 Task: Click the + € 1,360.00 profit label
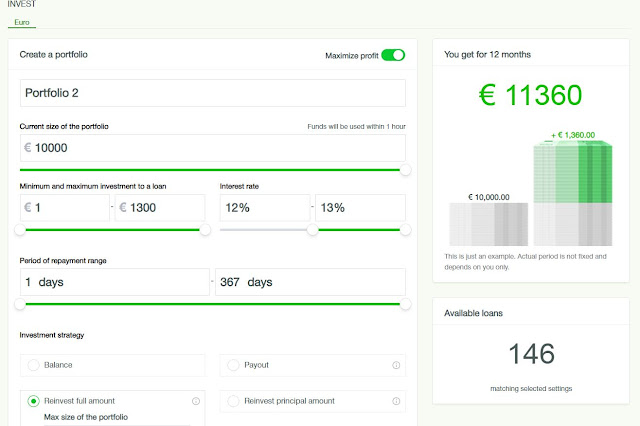click(573, 135)
